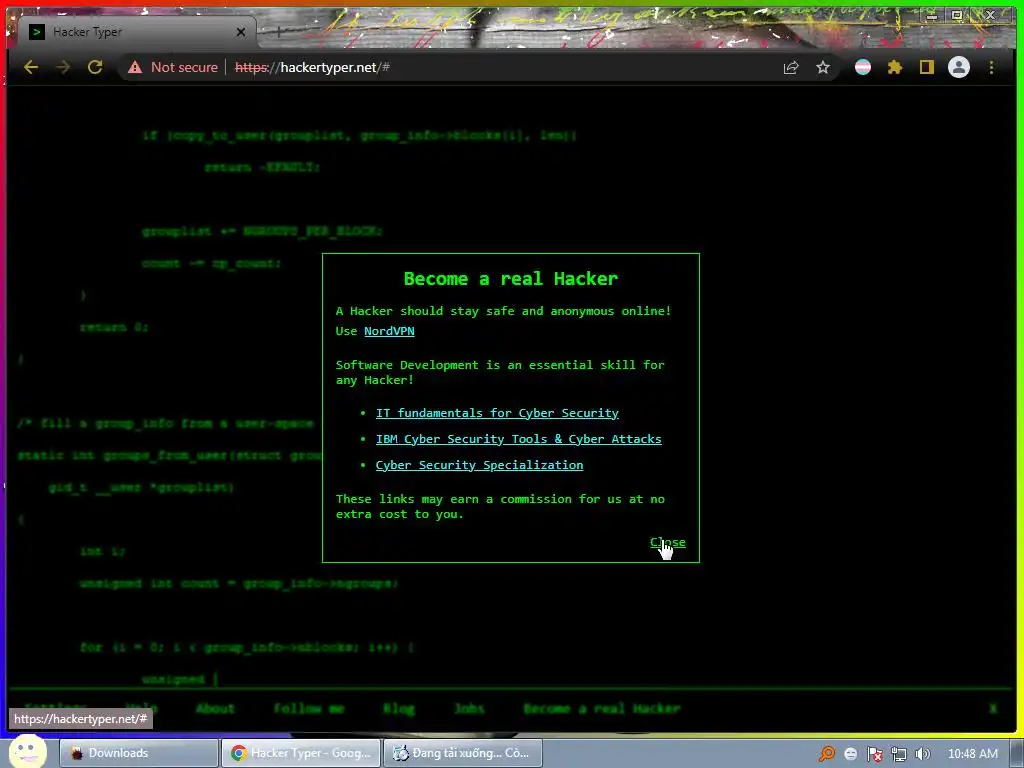Dismiss the bottom bar with X
Viewport: 1024px width, 768px height.
(993, 709)
